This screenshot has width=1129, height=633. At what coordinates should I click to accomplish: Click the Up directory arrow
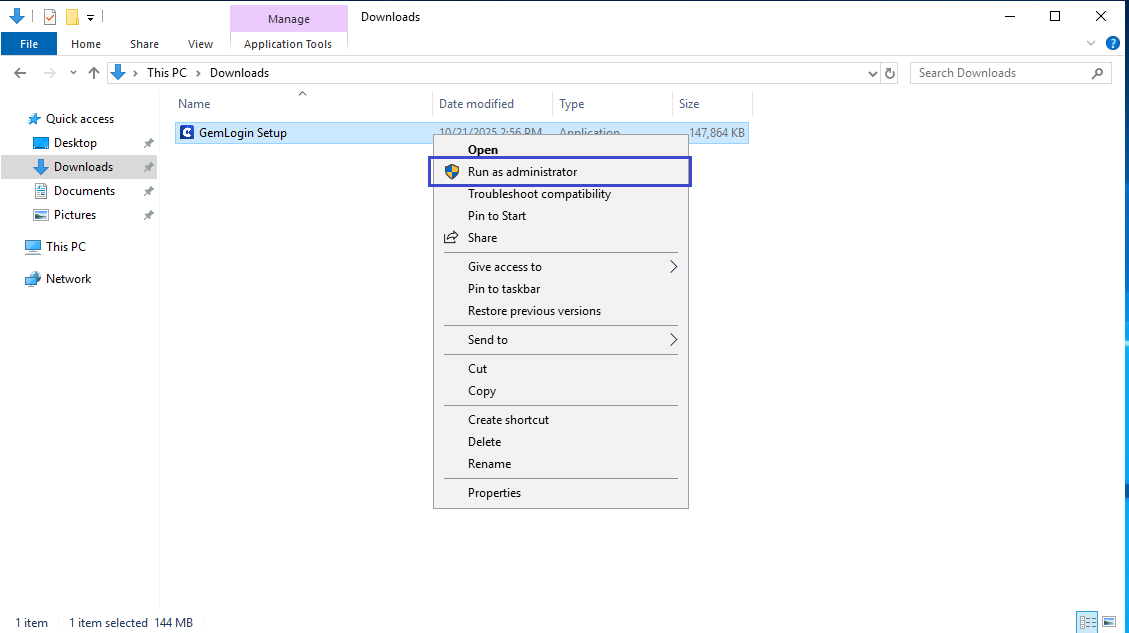[94, 73]
